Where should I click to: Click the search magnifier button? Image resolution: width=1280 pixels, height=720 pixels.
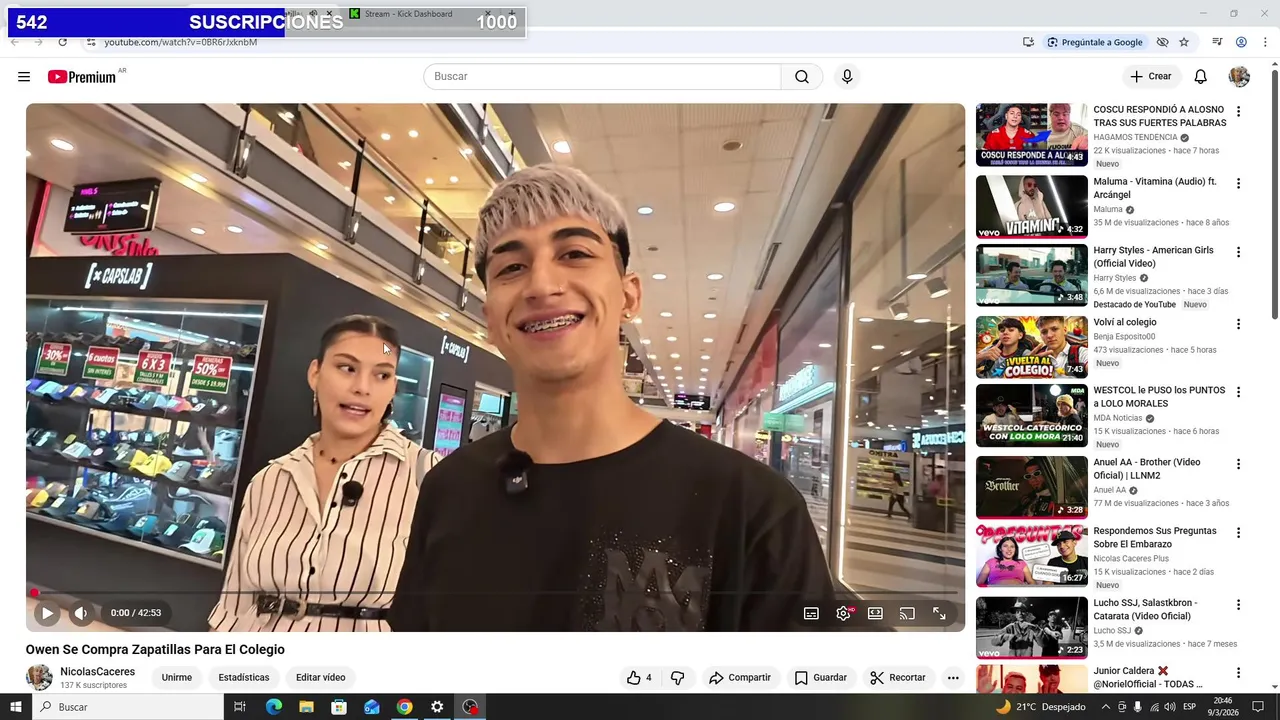click(x=802, y=77)
